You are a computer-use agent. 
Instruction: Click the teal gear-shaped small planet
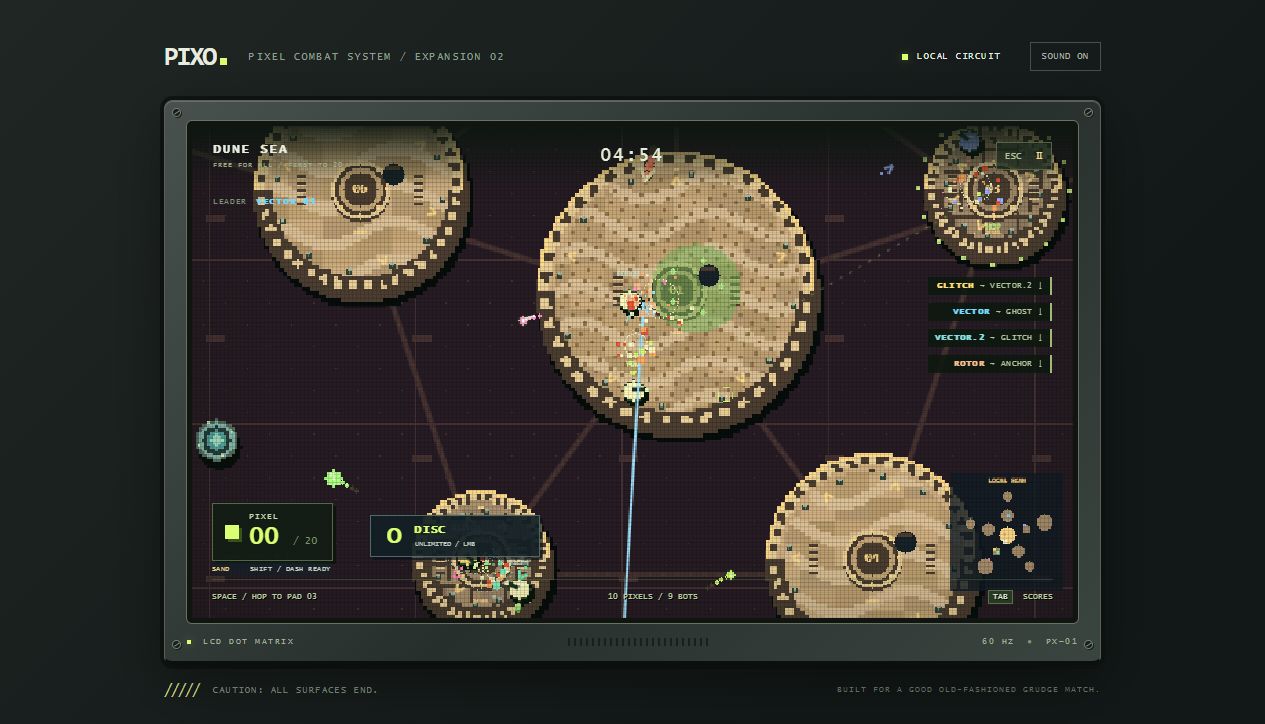216,440
